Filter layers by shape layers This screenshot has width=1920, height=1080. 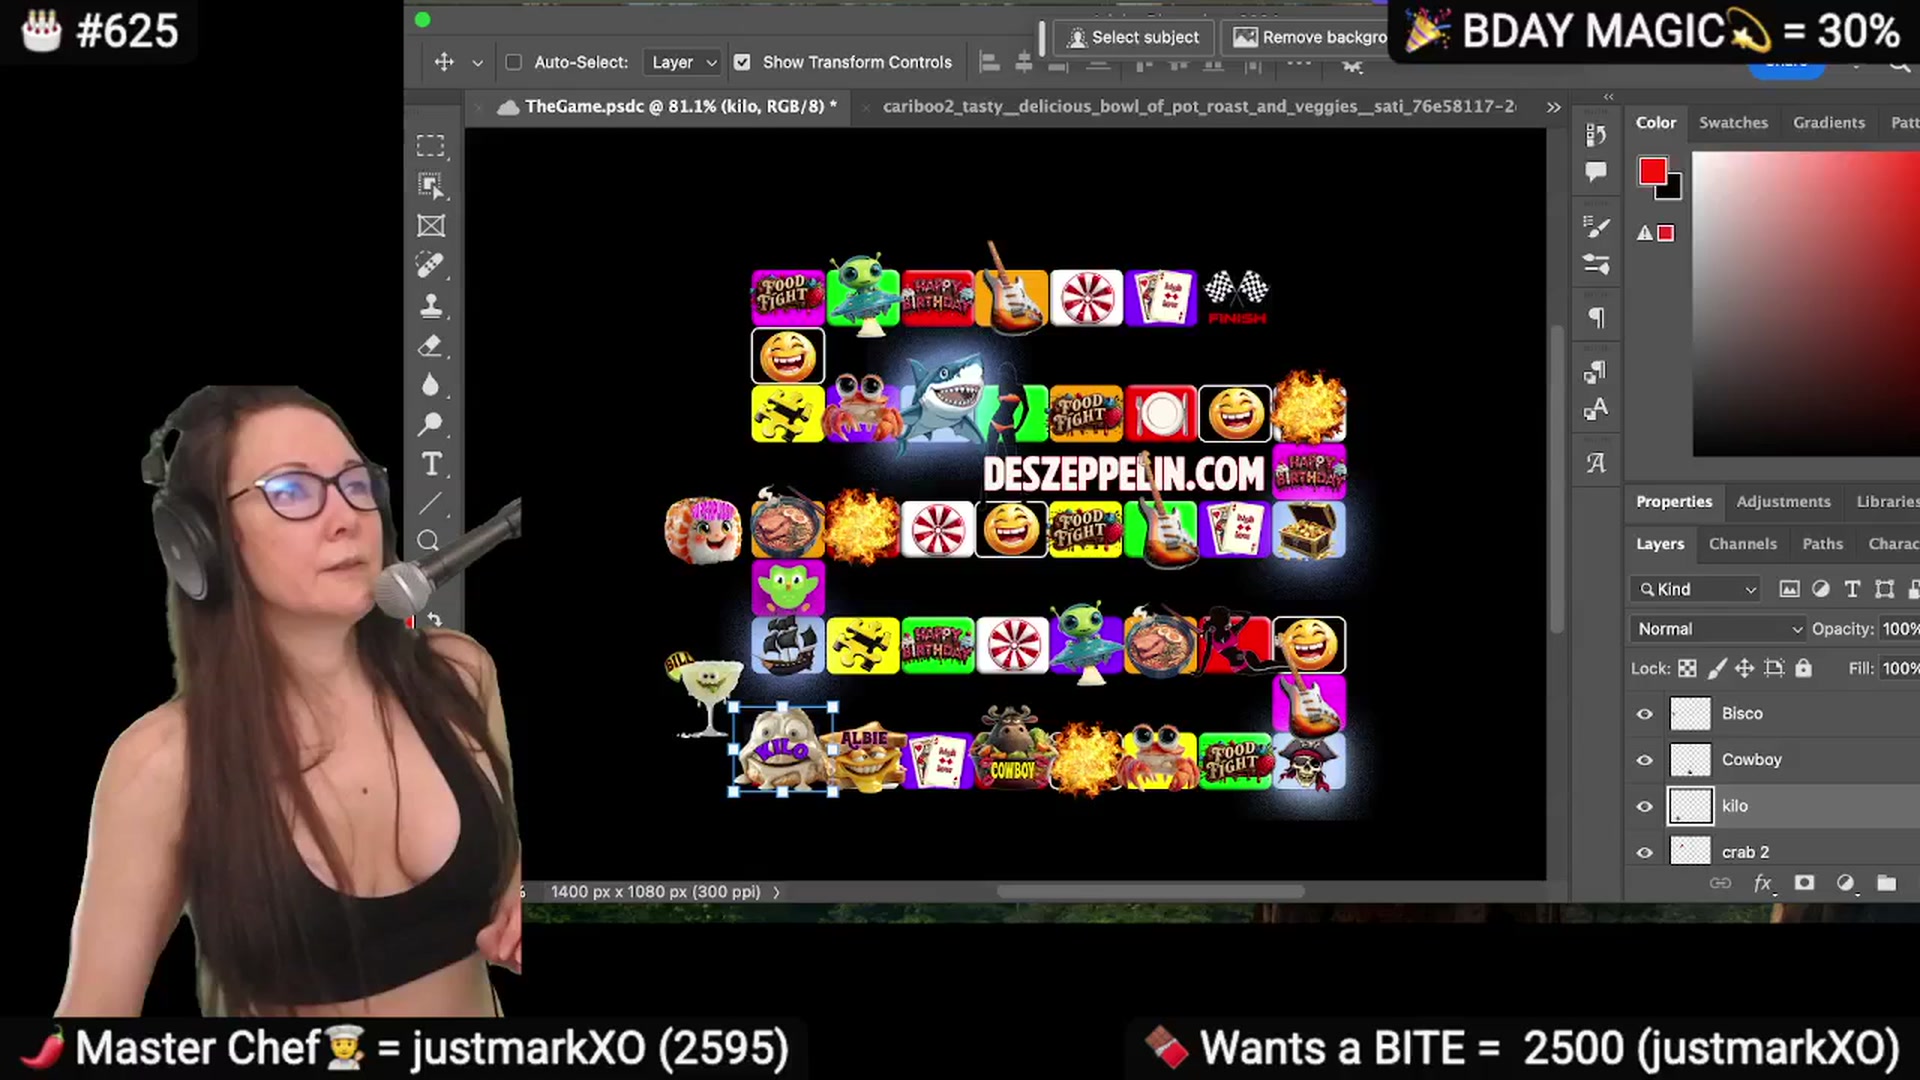1885,589
